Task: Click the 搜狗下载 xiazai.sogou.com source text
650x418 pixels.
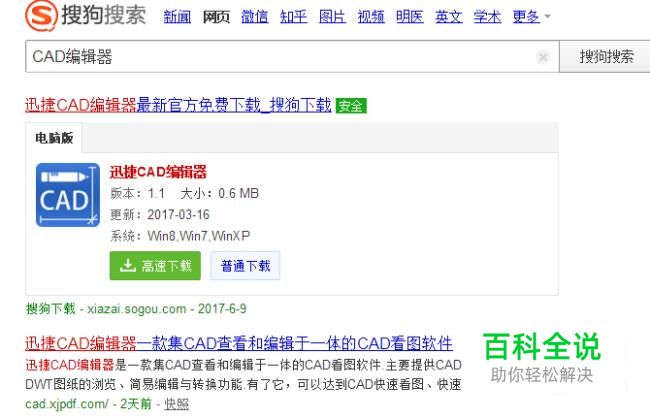Action: pyautogui.click(x=136, y=309)
